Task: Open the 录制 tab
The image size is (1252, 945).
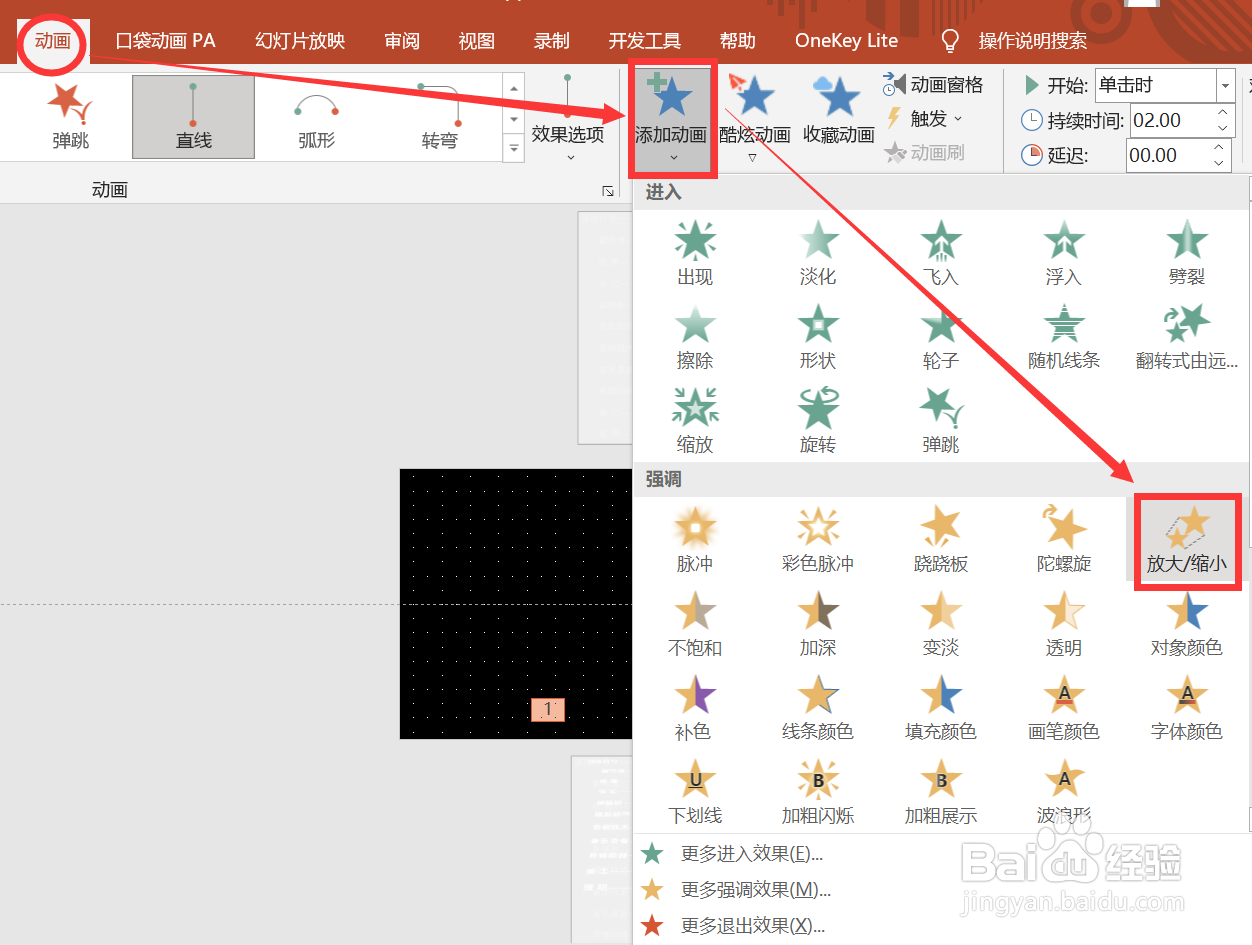Action: 552,41
